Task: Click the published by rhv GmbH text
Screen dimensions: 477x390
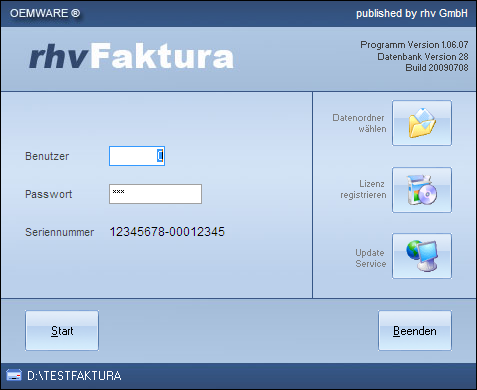Action: click(x=412, y=13)
